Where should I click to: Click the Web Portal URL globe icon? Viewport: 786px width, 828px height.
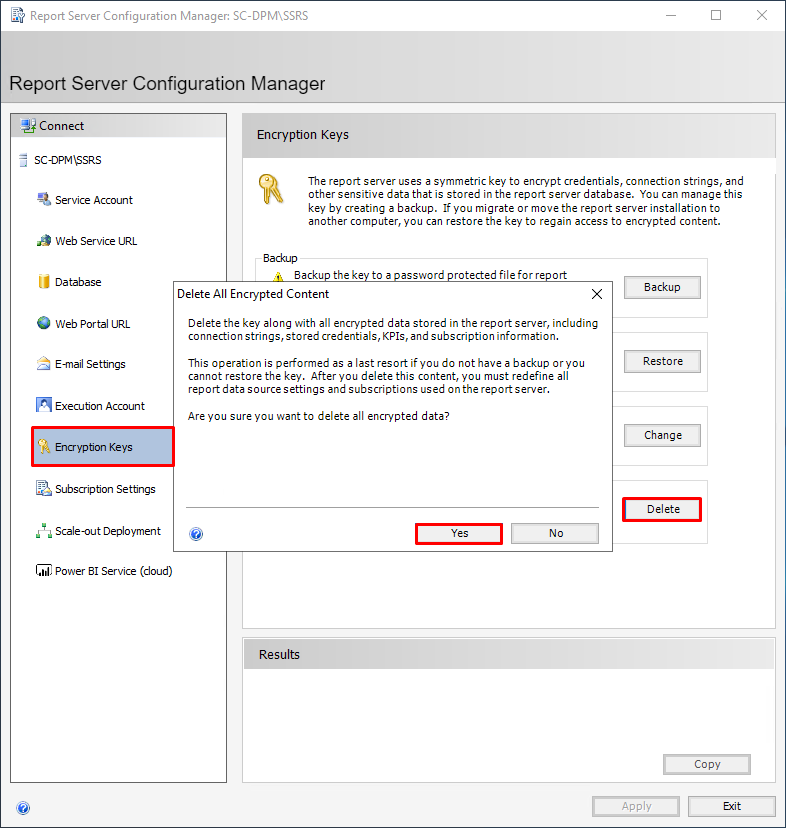[44, 323]
